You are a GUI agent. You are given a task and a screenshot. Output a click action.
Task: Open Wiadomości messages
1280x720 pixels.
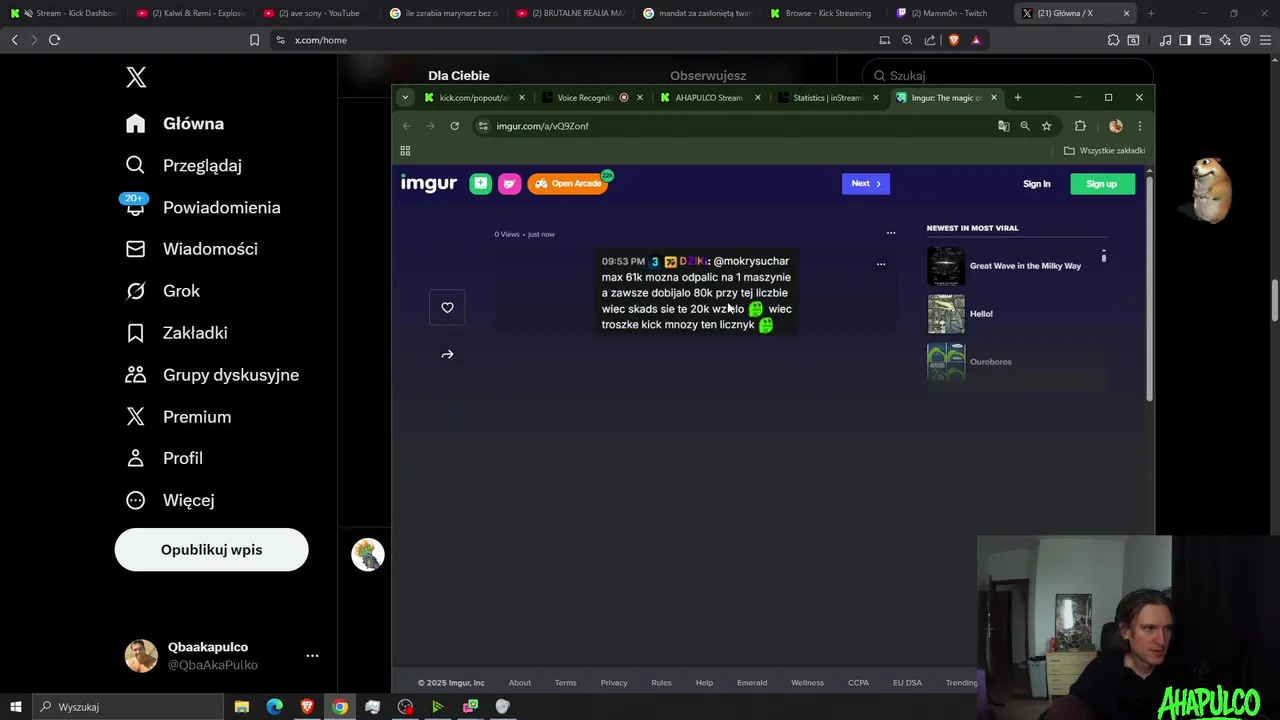tap(192, 249)
